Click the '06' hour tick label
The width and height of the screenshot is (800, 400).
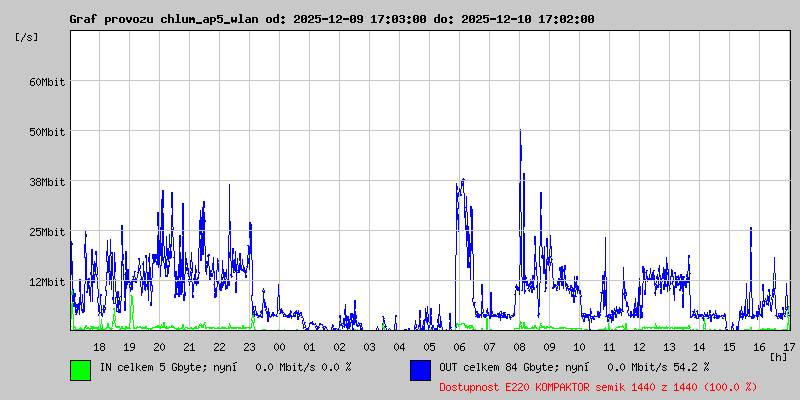point(459,347)
